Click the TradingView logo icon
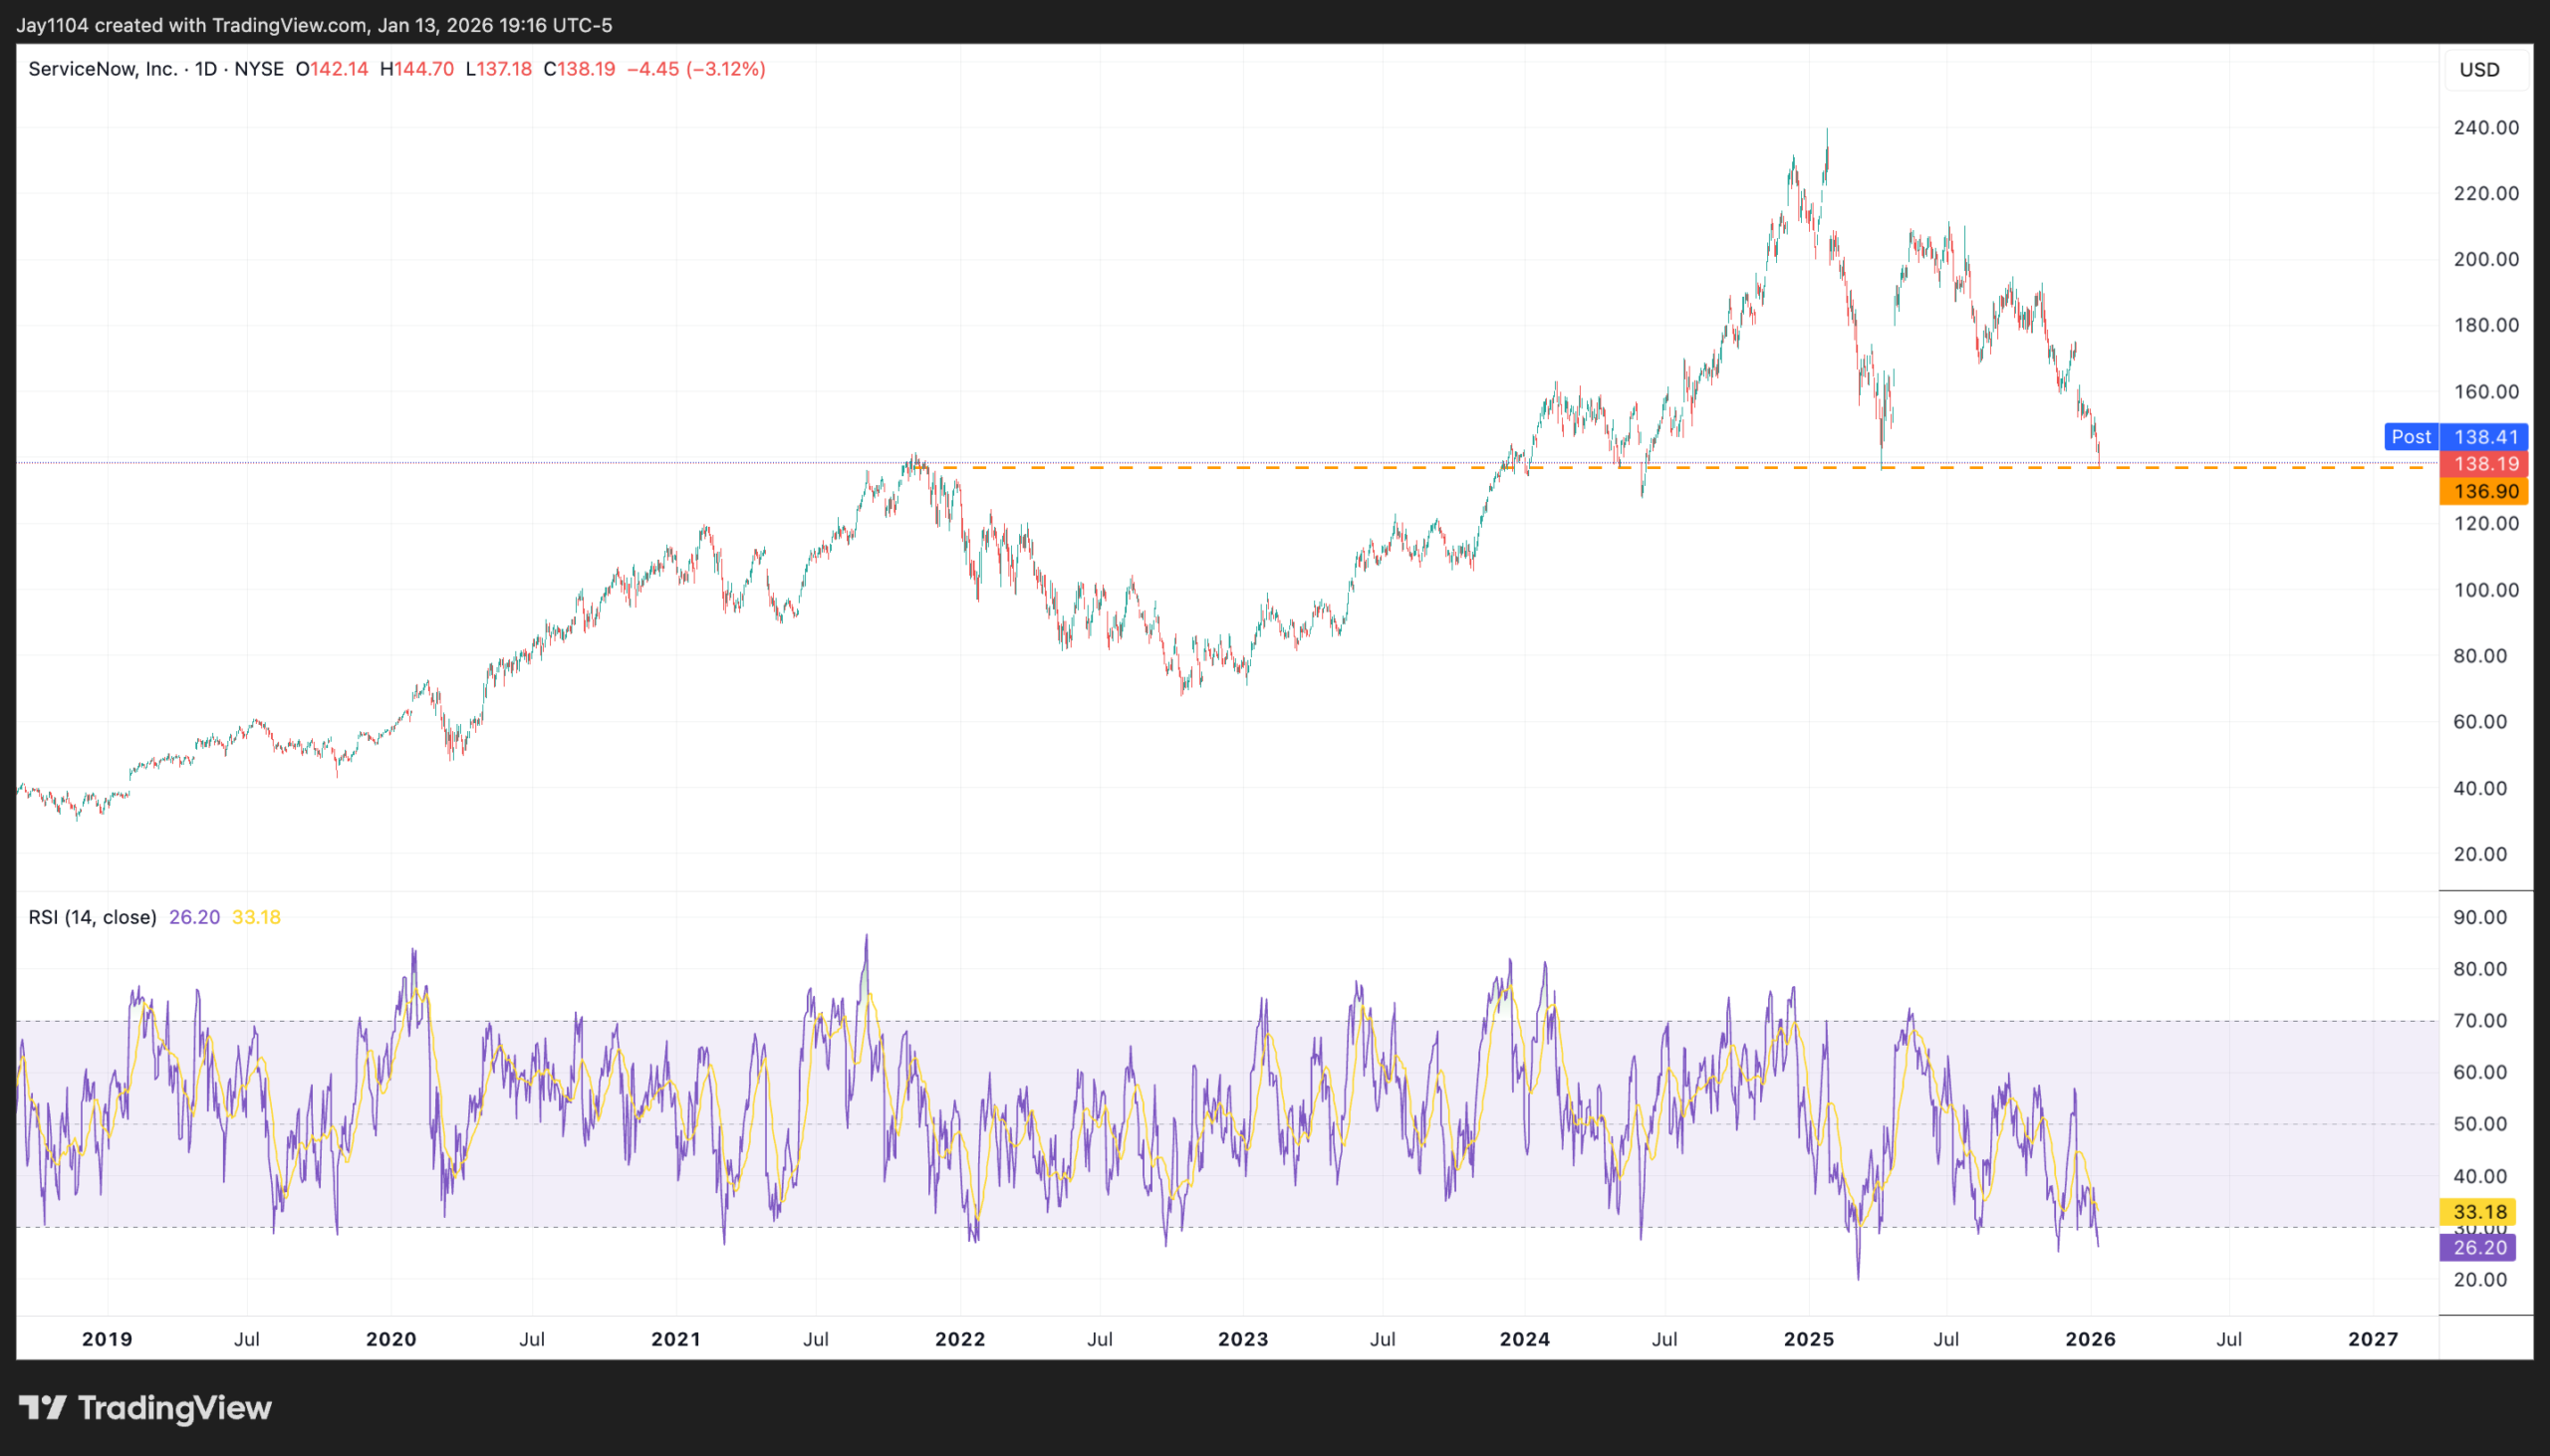The height and width of the screenshot is (1456, 2550). click(x=42, y=1408)
